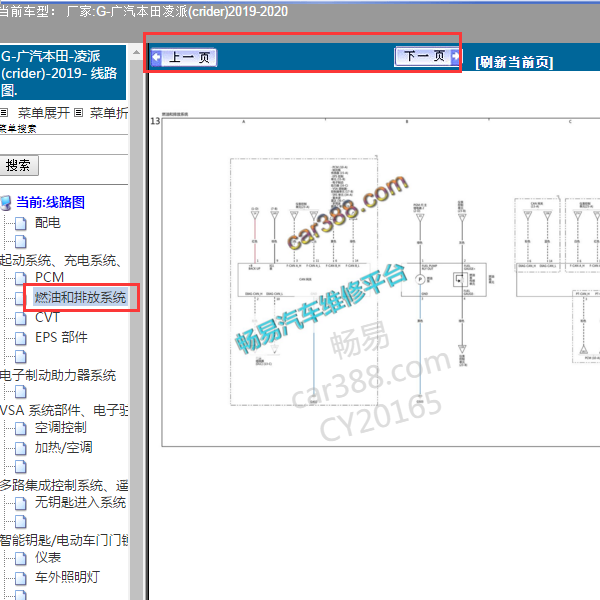The height and width of the screenshot is (600, 600).
Task: Select 燃油和排放系统 tree item
Action: (x=80, y=297)
